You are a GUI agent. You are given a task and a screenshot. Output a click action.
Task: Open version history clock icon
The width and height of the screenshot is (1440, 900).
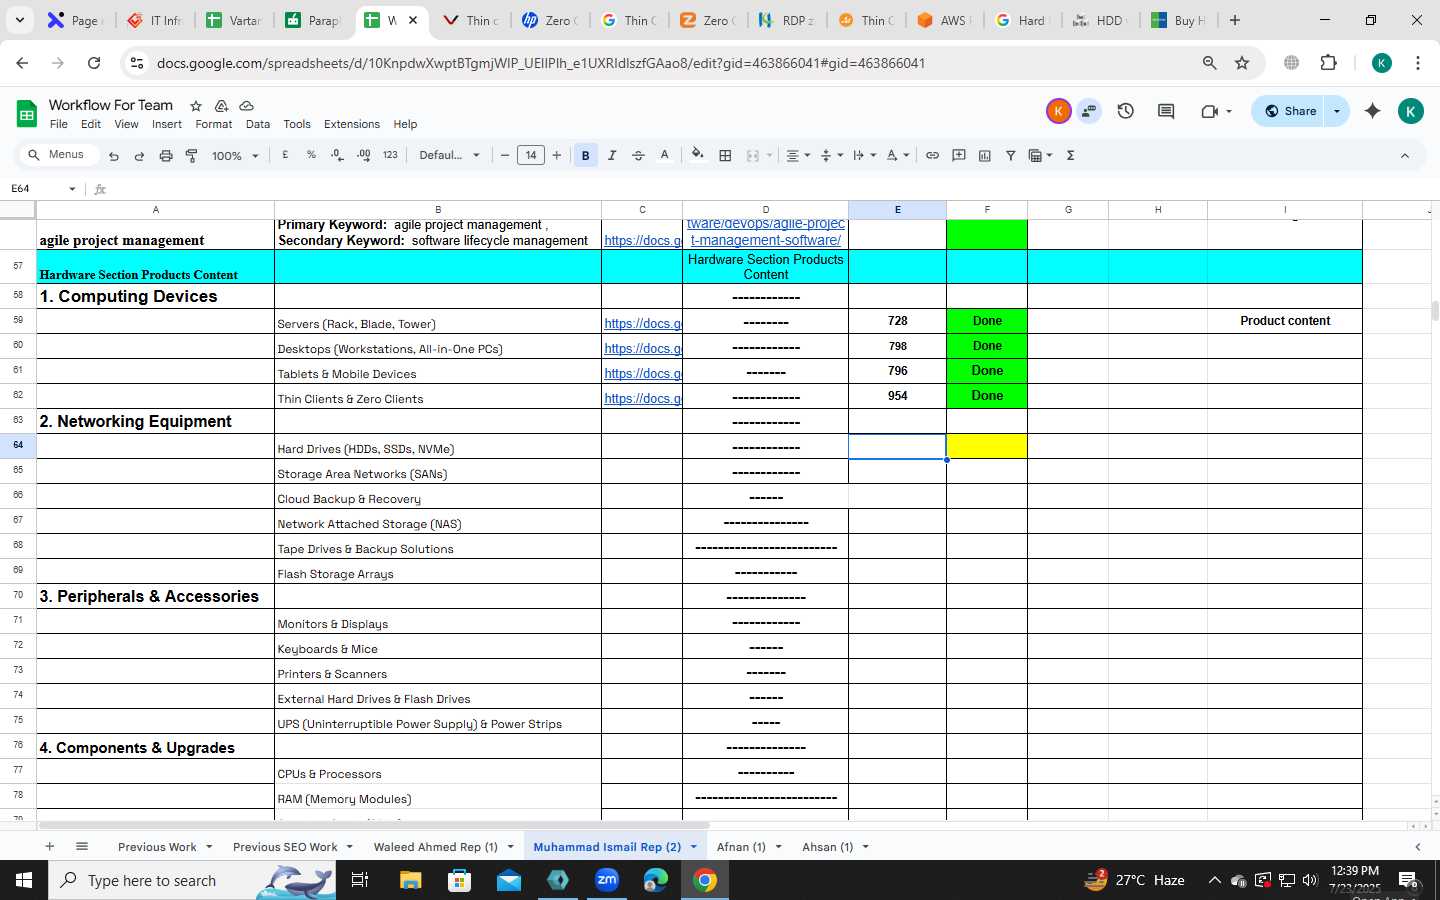(x=1126, y=111)
